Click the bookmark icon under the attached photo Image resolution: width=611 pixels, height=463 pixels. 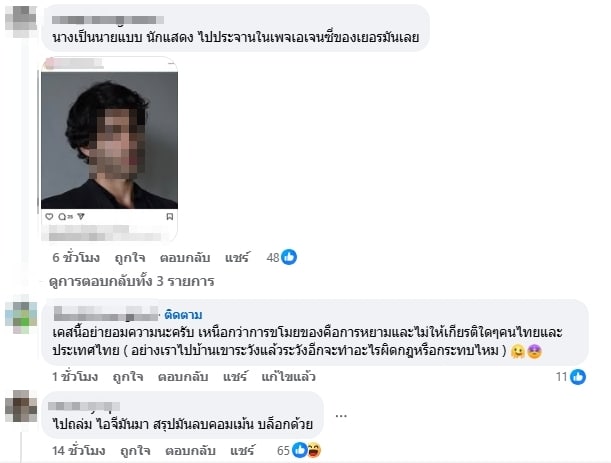pyautogui.click(x=170, y=216)
